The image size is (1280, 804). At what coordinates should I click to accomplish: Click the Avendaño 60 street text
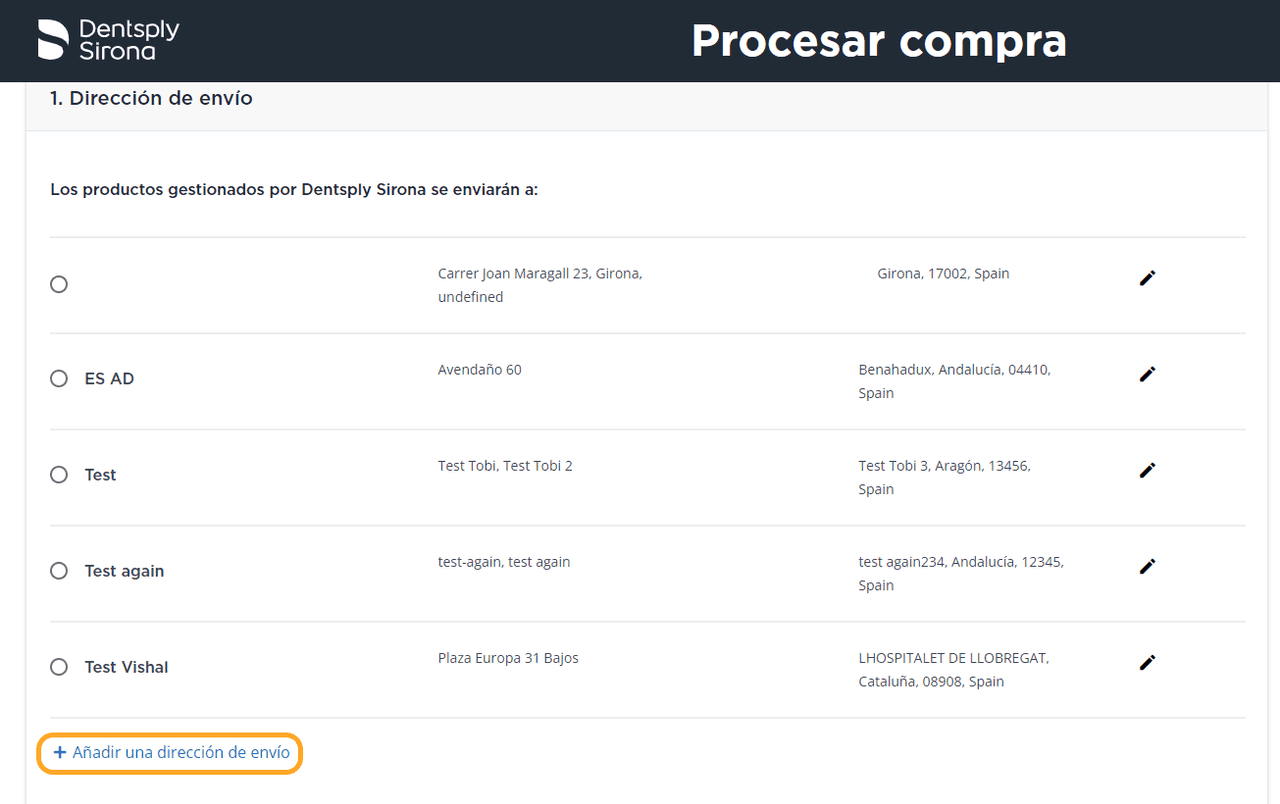[479, 370]
